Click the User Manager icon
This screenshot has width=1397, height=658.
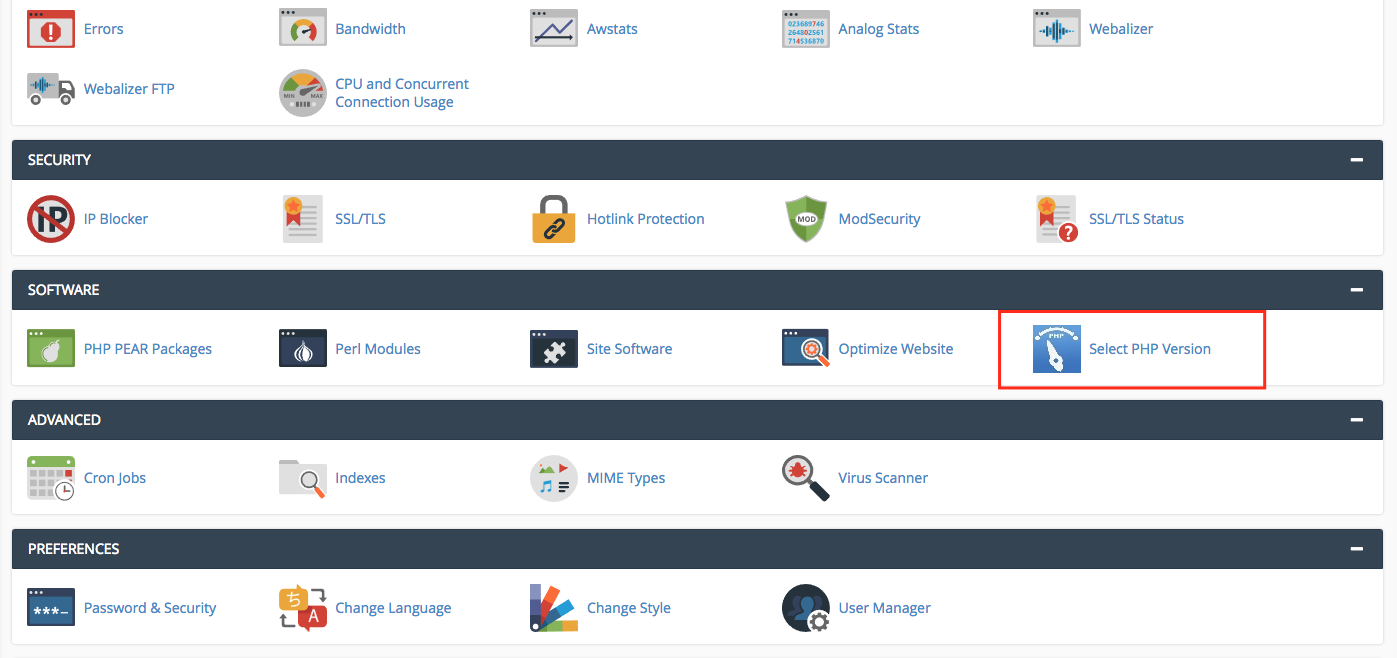(x=806, y=608)
